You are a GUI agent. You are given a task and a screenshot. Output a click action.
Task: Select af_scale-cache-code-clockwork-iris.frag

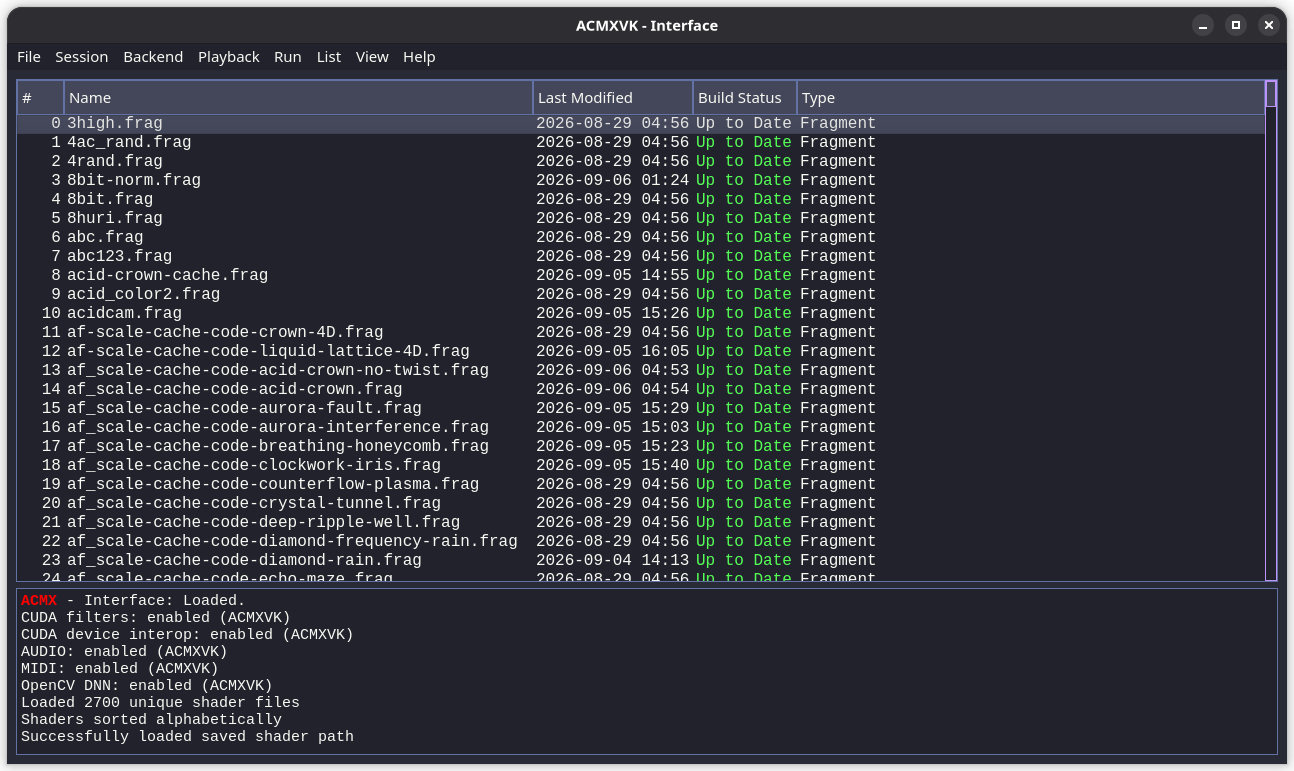pos(641,466)
